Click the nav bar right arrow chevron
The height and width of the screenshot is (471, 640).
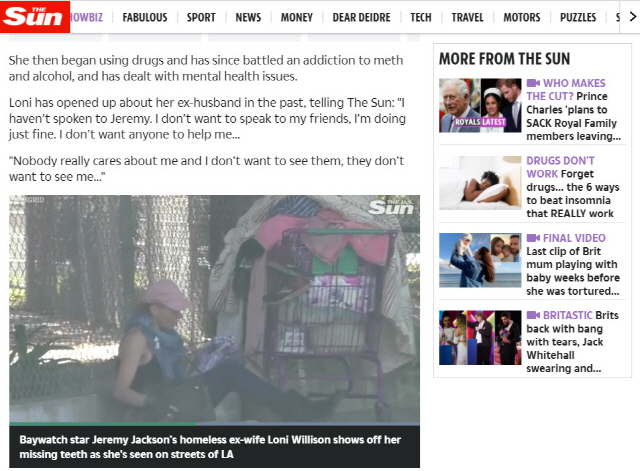632,17
